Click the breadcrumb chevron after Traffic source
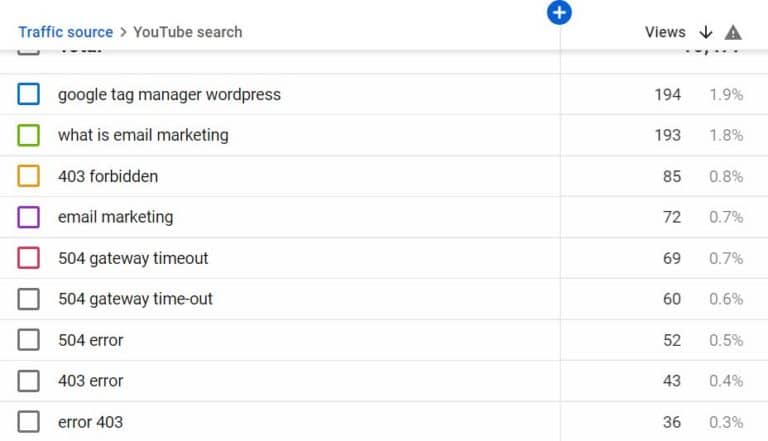Image resolution: width=768 pixels, height=441 pixels. (x=123, y=32)
